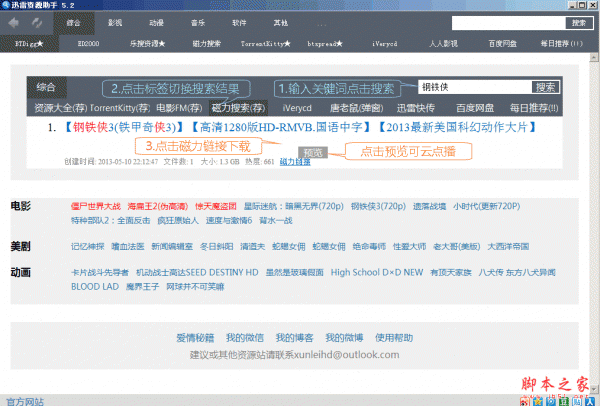Open the 嗜血法医 series link
Viewport: 600px width, 406px height.
(128, 246)
